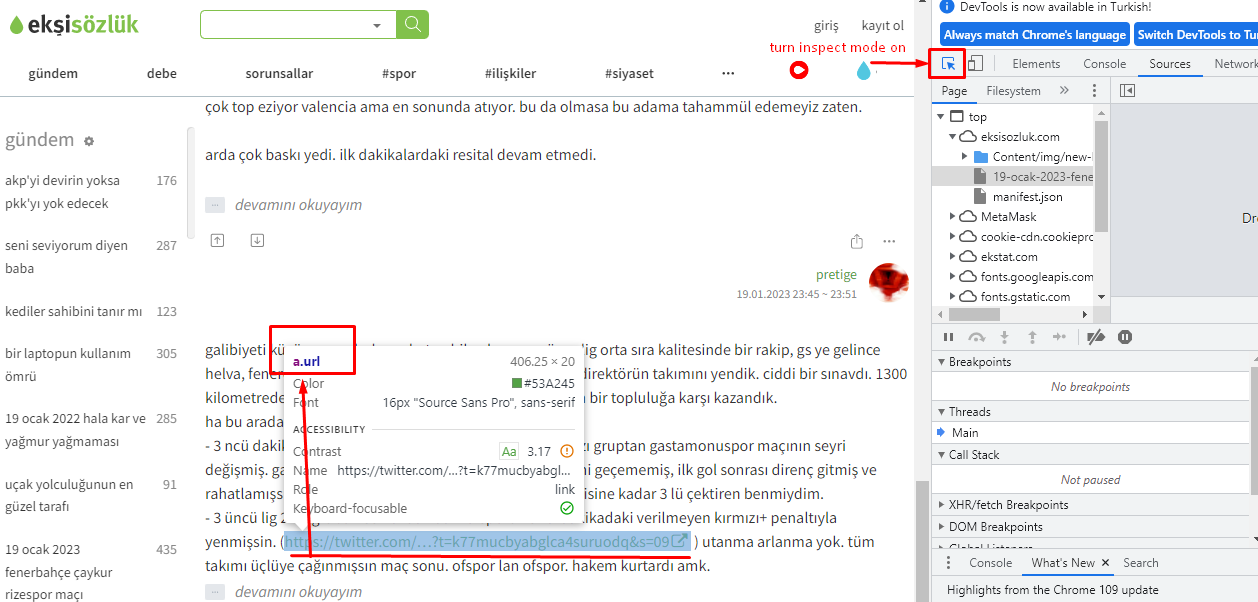
Task: Hide the Sources navigator pane
Action: pyautogui.click(x=1127, y=91)
